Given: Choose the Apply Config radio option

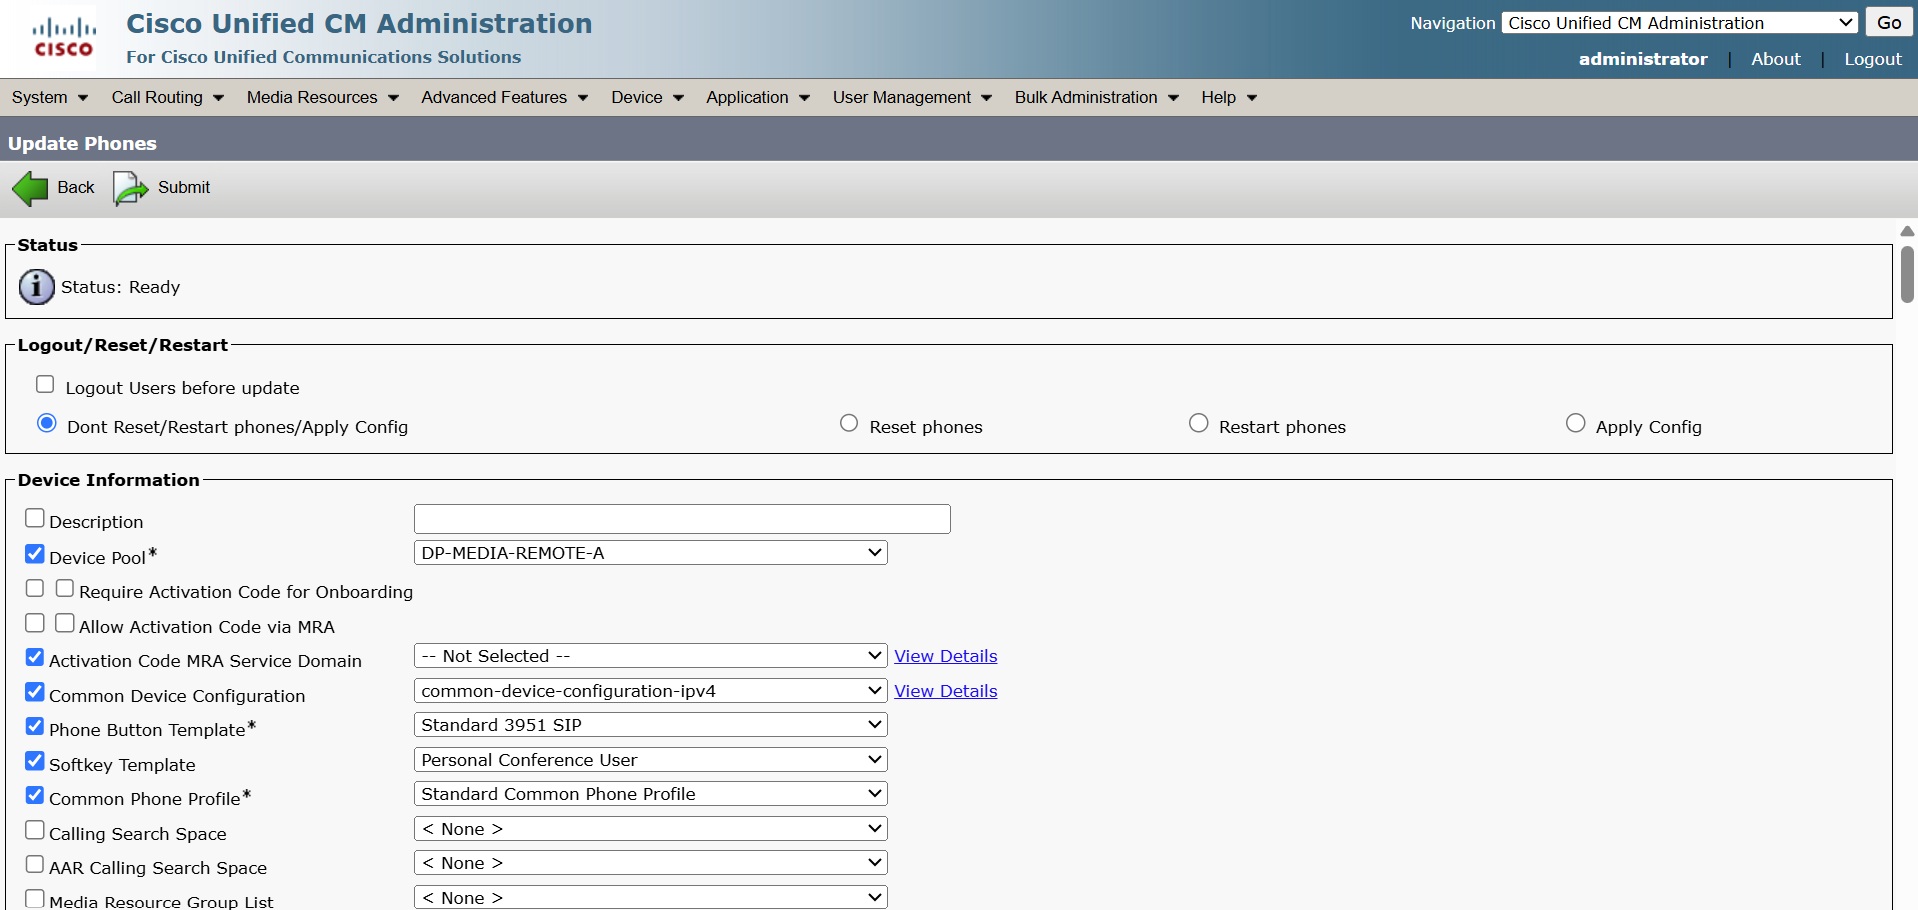Looking at the screenshot, I should (1575, 423).
